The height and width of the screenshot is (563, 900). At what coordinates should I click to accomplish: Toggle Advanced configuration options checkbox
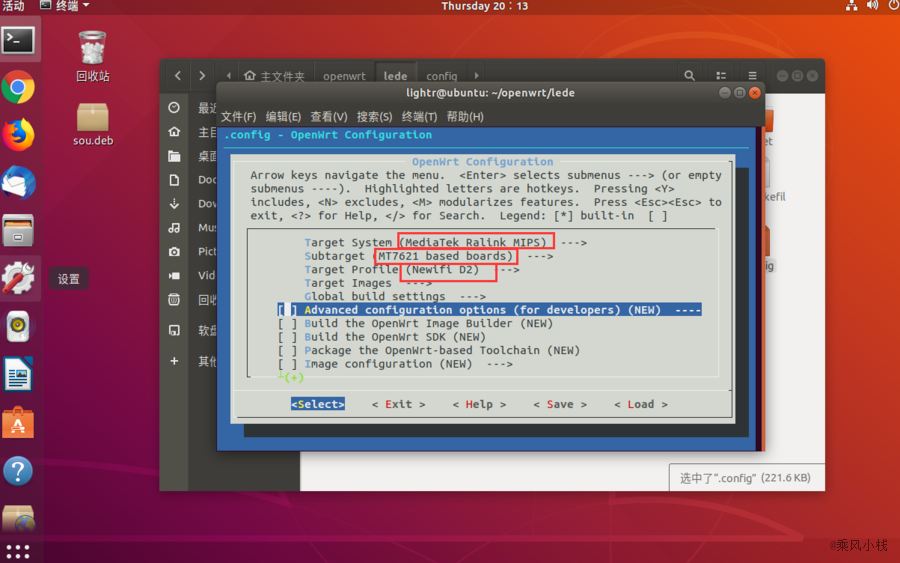coord(287,310)
